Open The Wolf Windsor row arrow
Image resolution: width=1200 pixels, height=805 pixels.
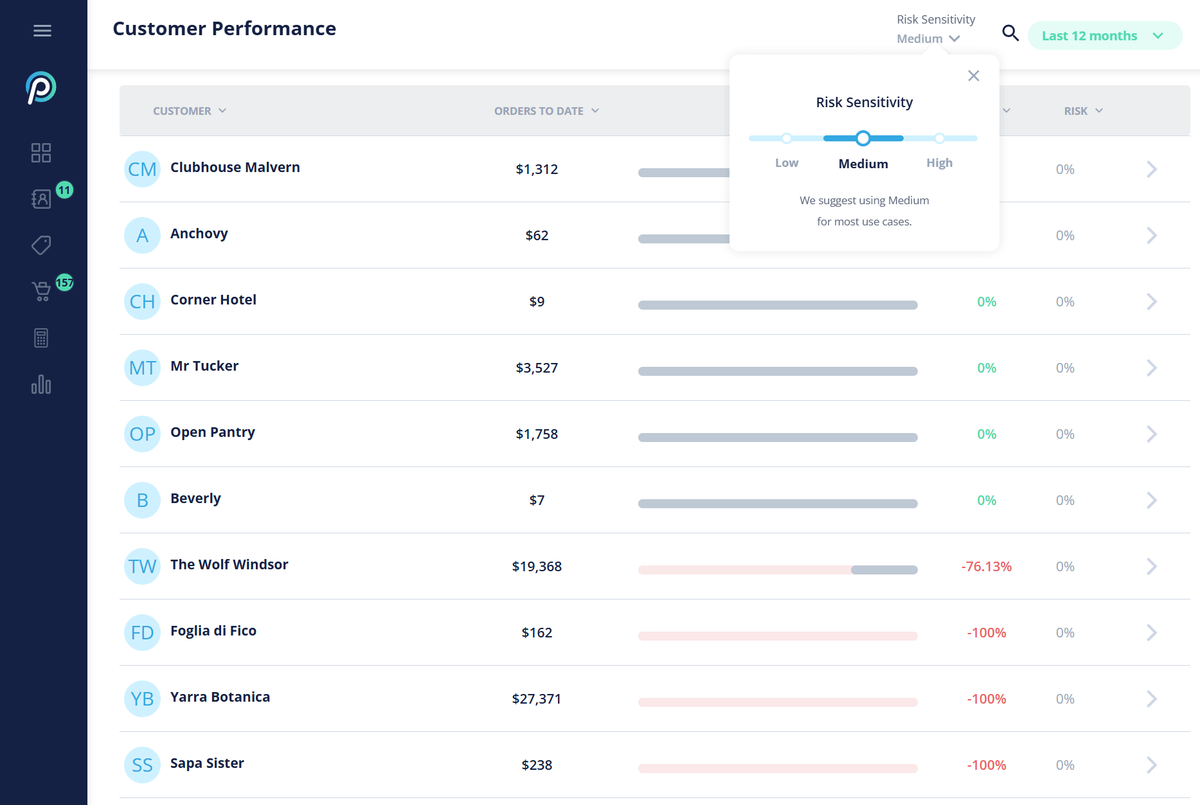[1152, 566]
